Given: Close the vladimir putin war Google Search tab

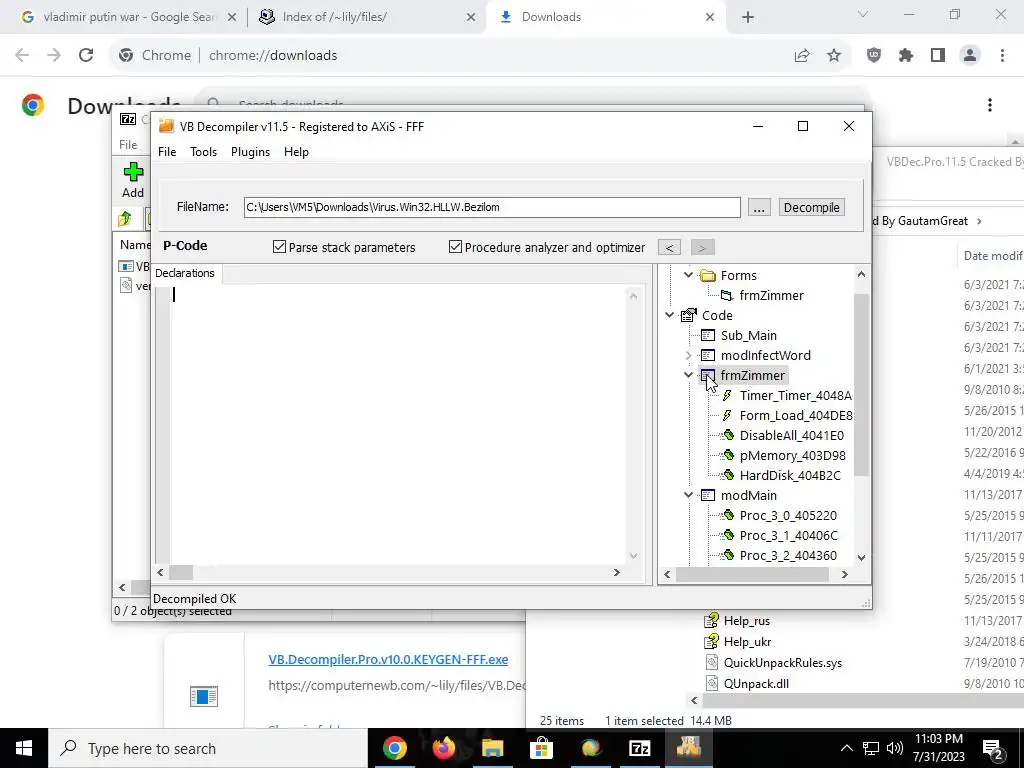Looking at the screenshot, I should (x=232, y=18).
